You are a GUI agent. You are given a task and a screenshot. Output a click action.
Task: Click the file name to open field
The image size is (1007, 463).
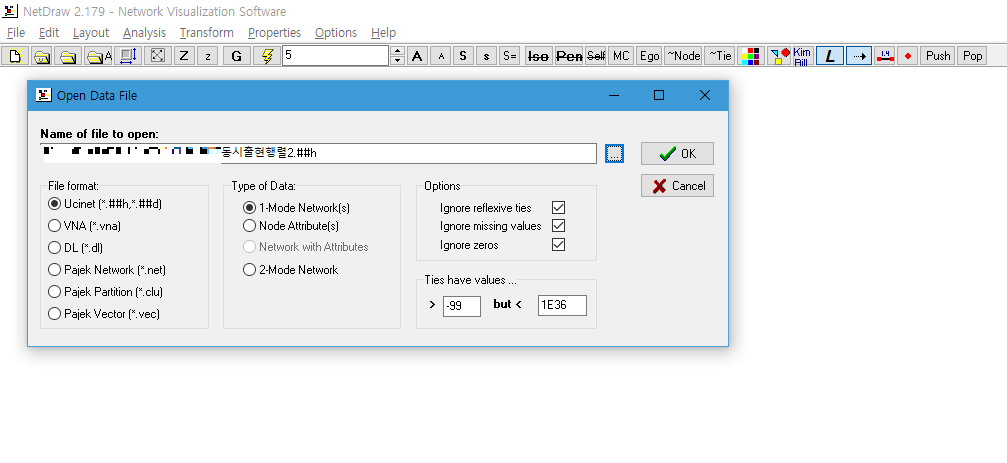[319, 153]
